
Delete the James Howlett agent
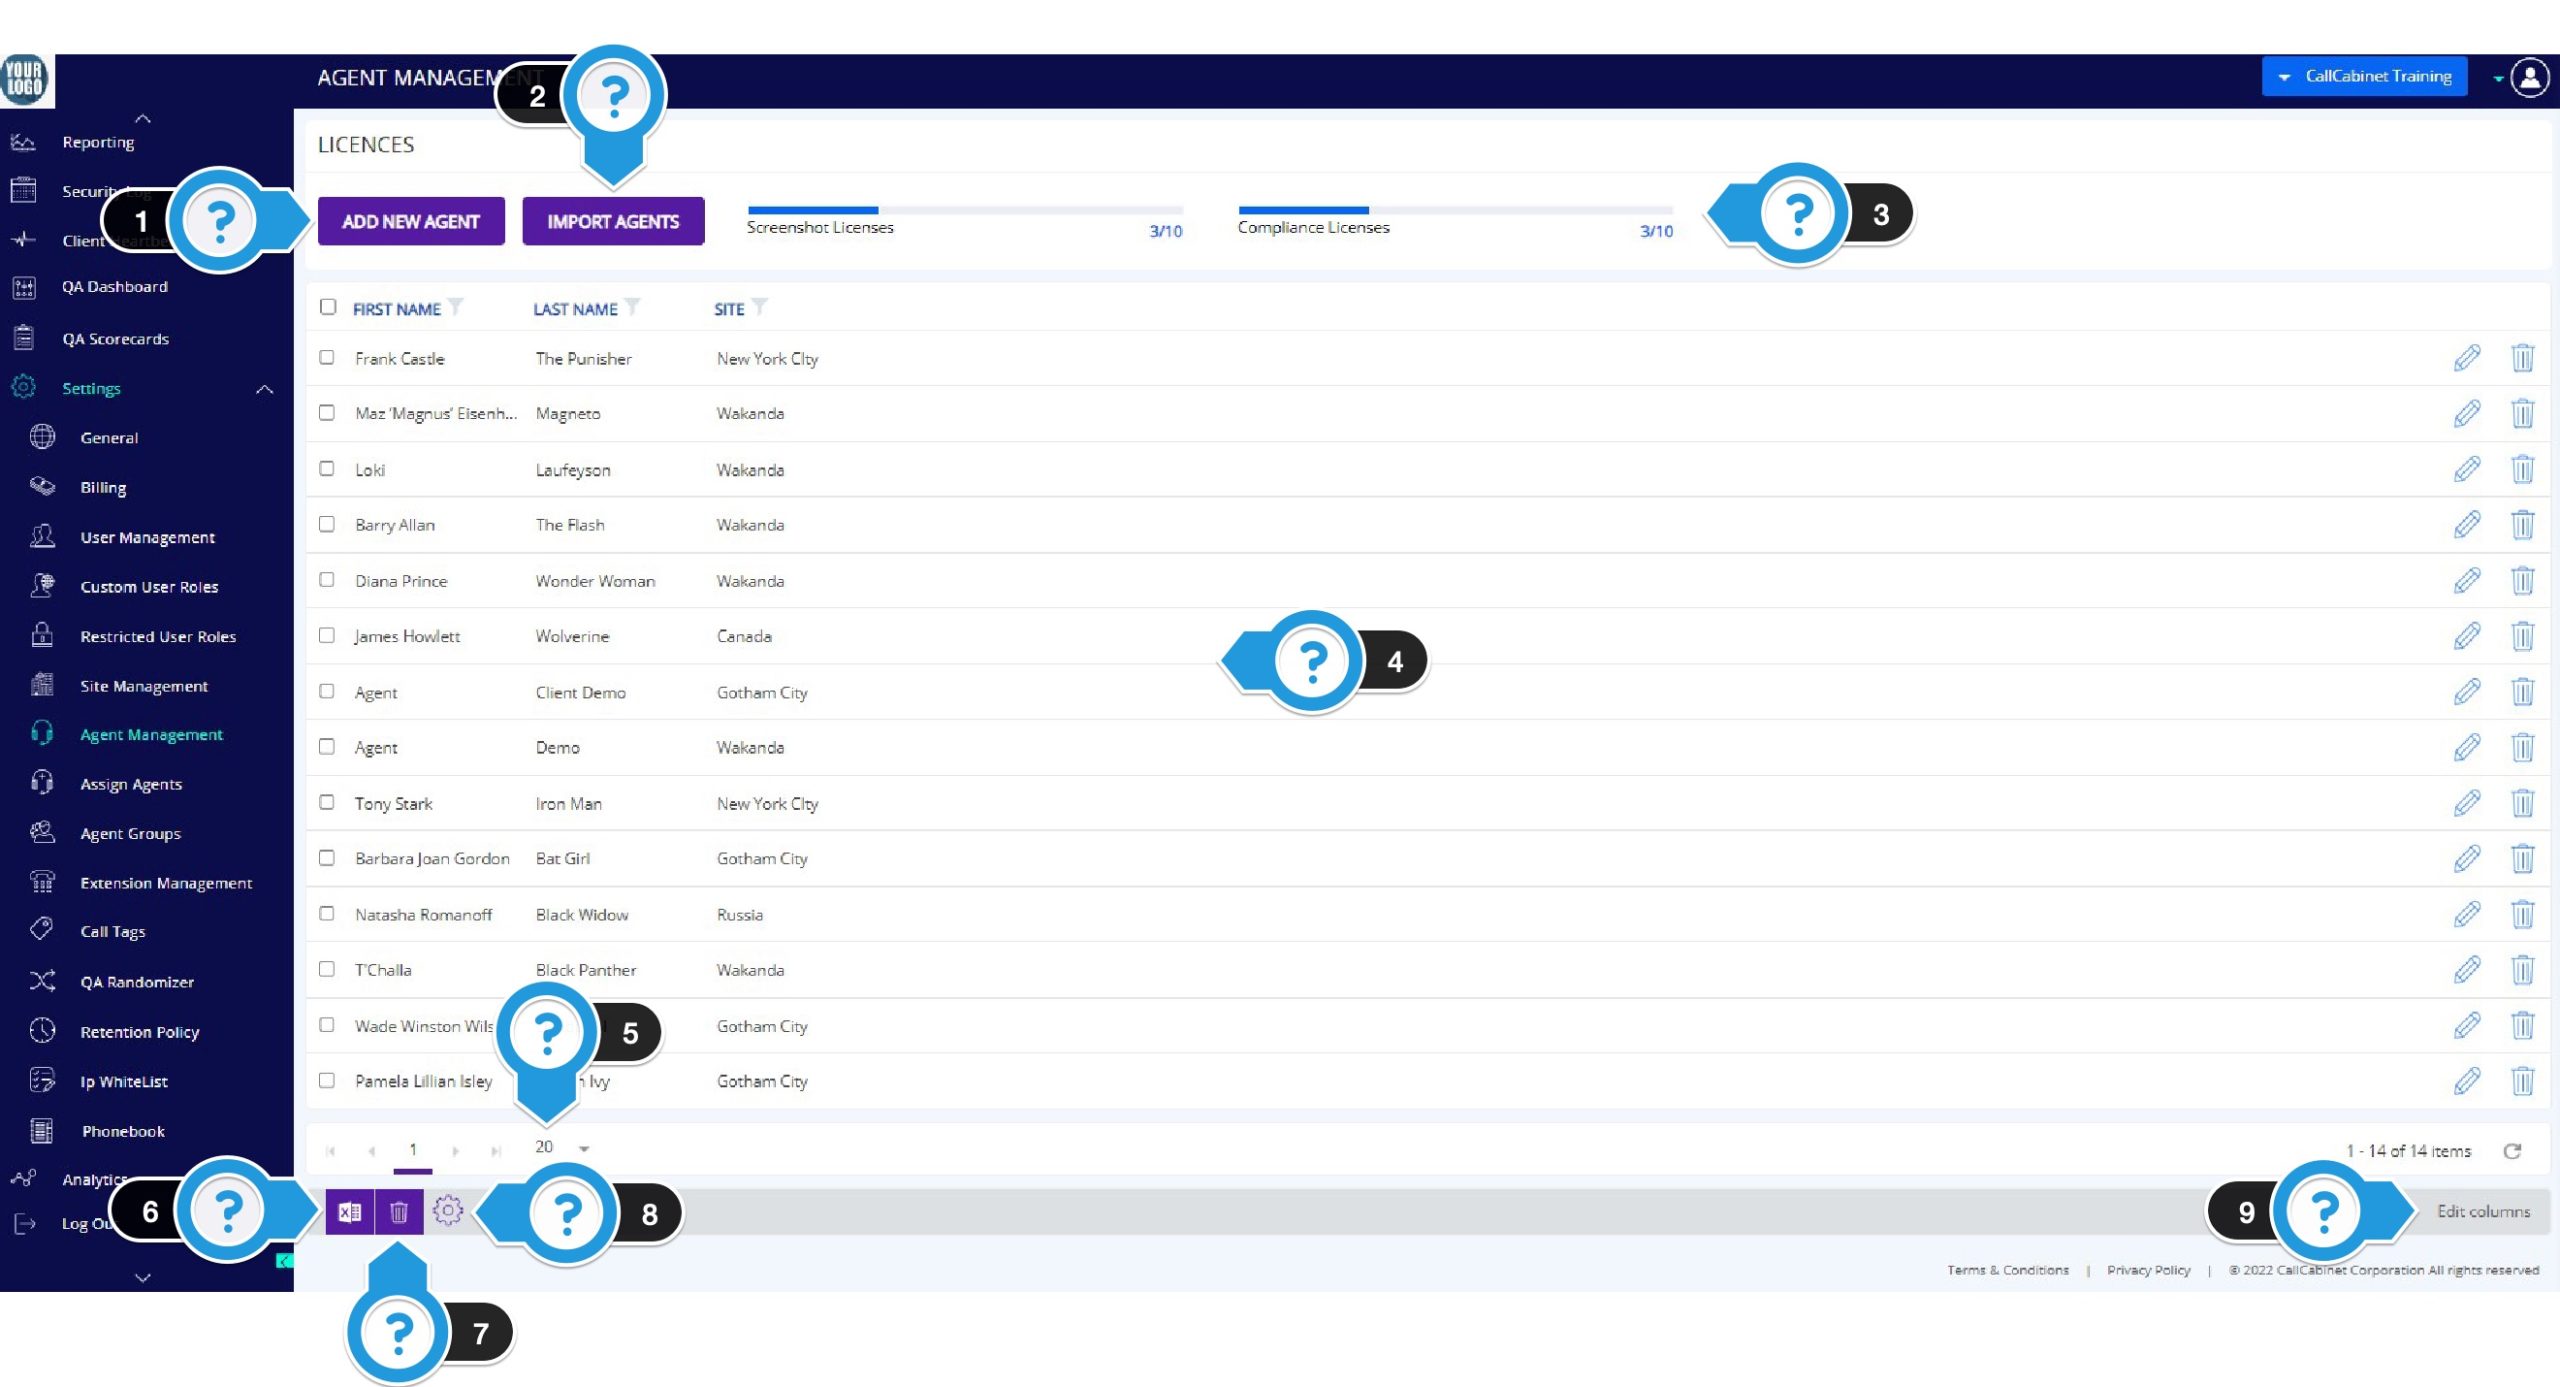(2522, 636)
